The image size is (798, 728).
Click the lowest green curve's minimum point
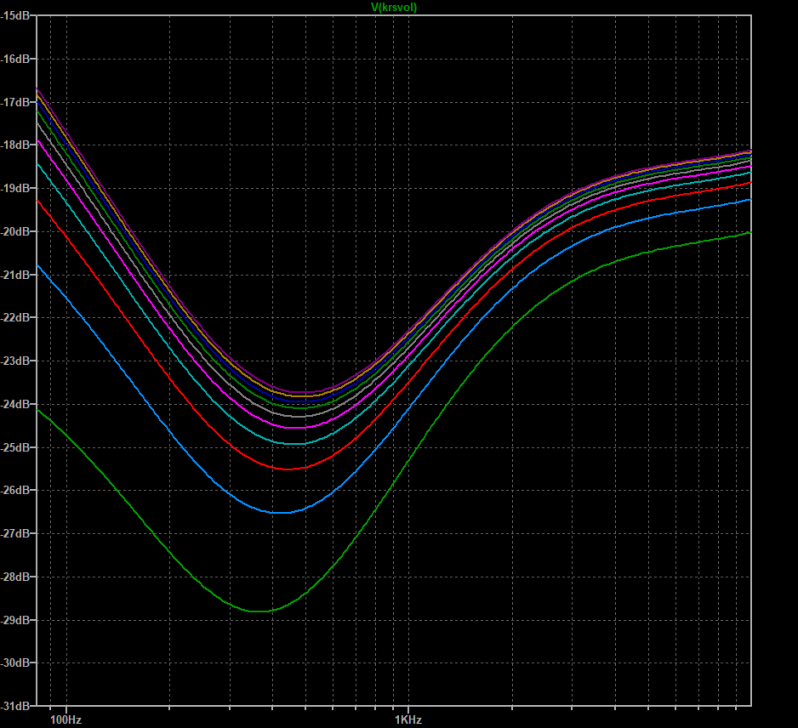coord(258,610)
